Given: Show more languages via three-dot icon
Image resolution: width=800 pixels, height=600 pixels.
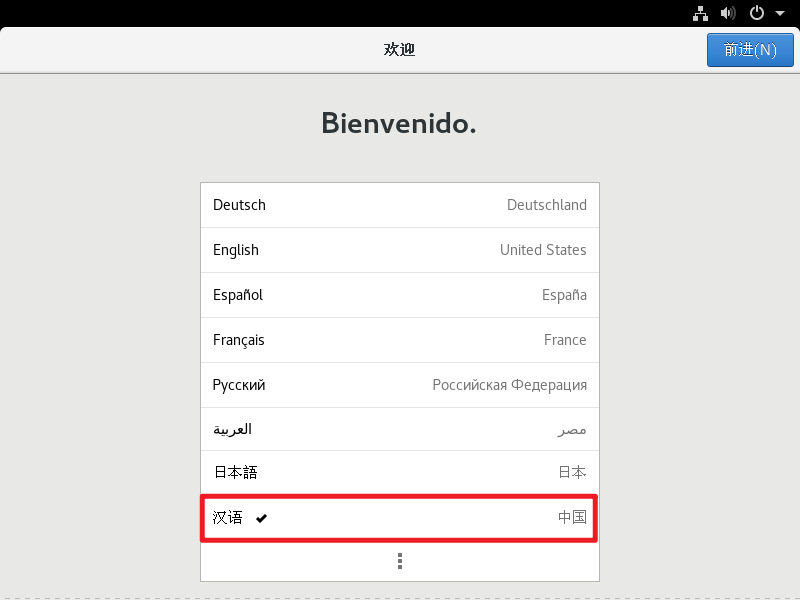Looking at the screenshot, I should tap(400, 561).
